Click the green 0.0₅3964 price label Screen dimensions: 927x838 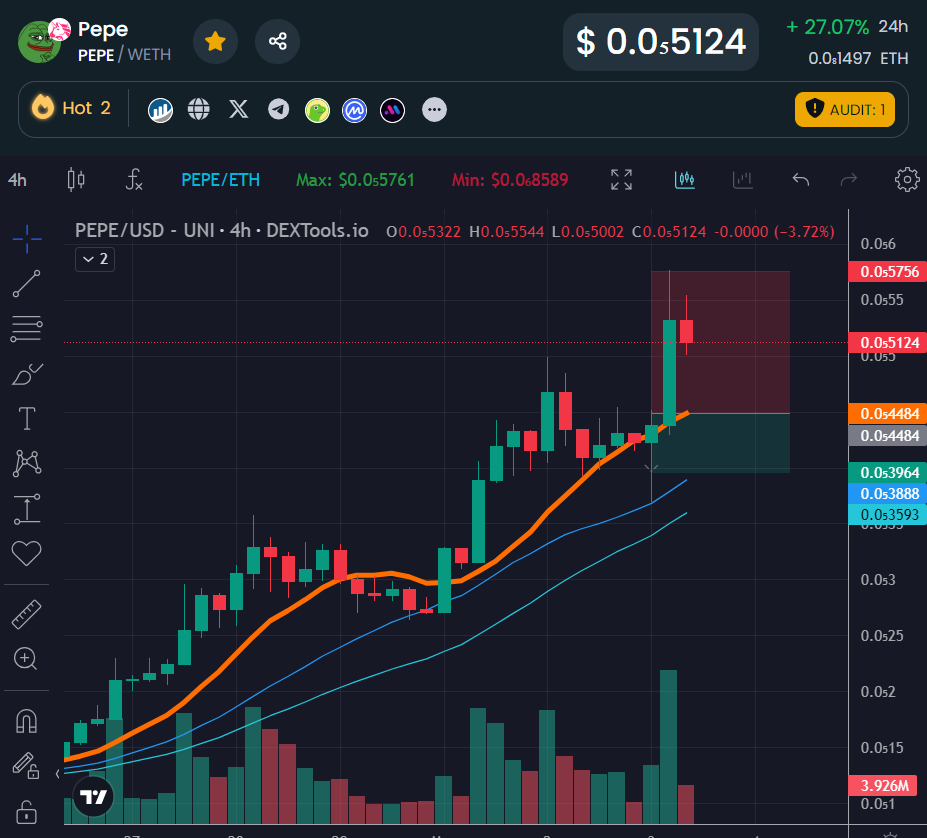click(887, 473)
